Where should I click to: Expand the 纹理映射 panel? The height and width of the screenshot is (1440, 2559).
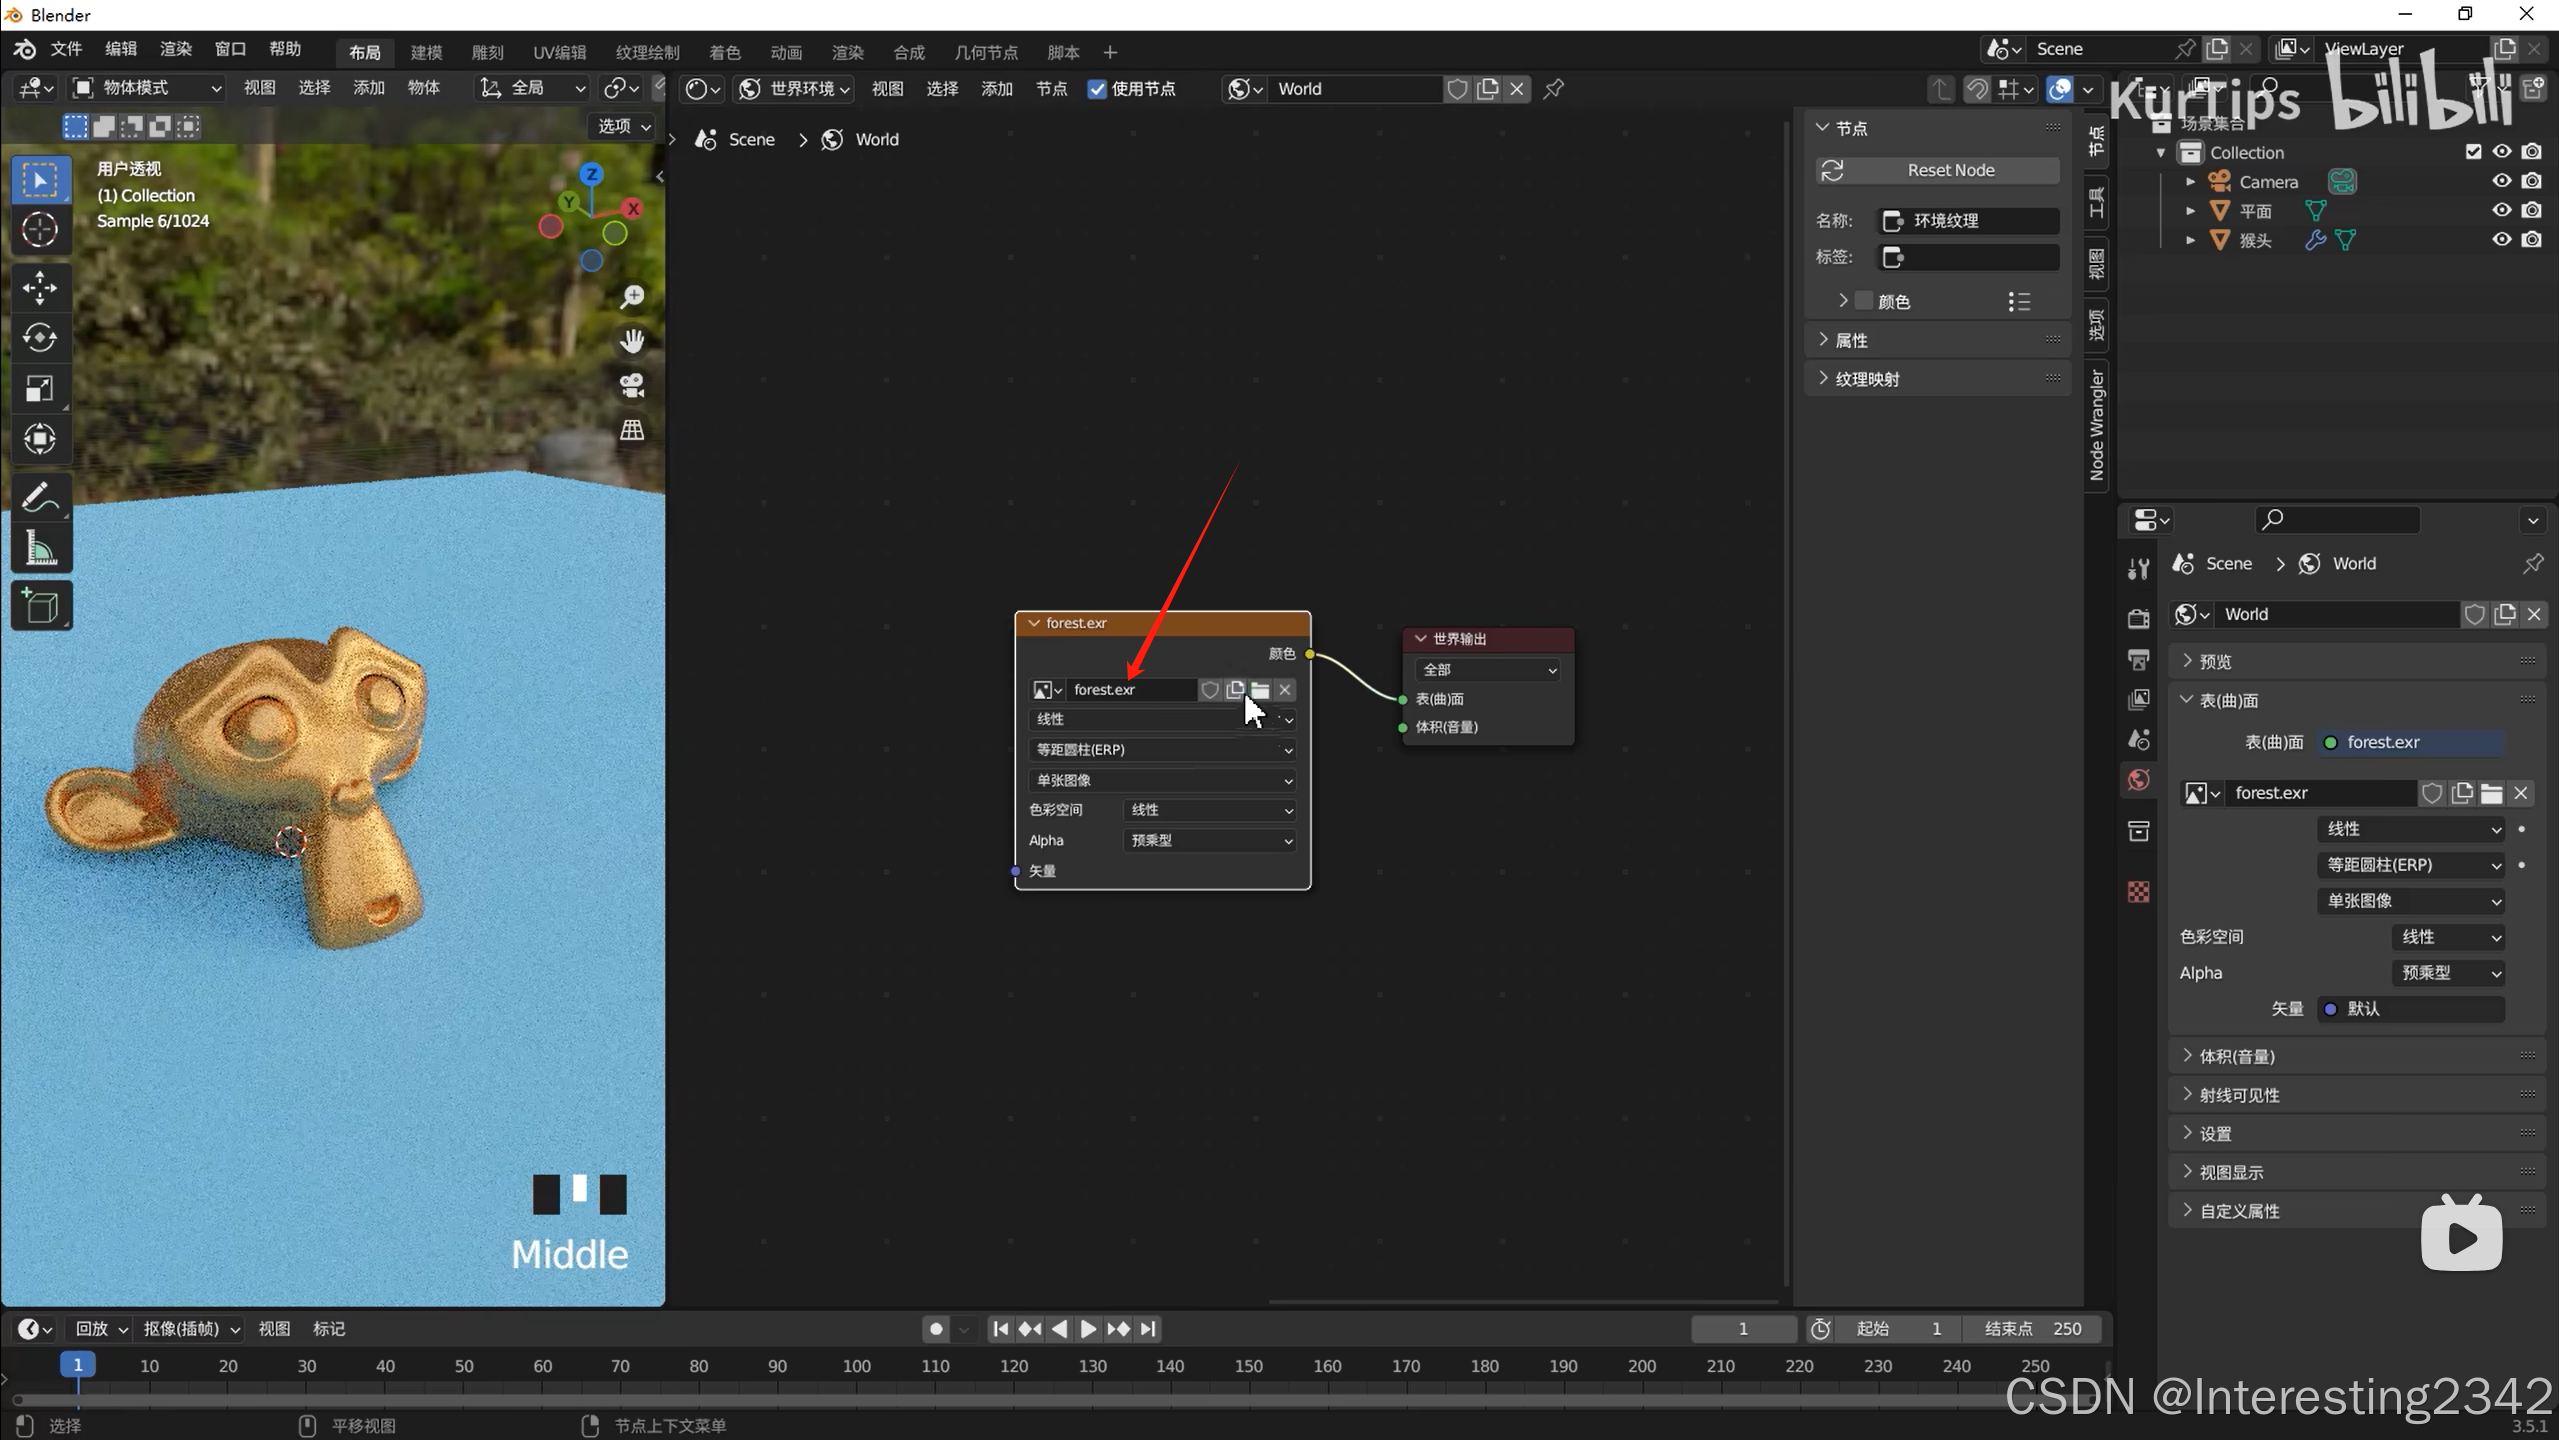click(x=1866, y=379)
